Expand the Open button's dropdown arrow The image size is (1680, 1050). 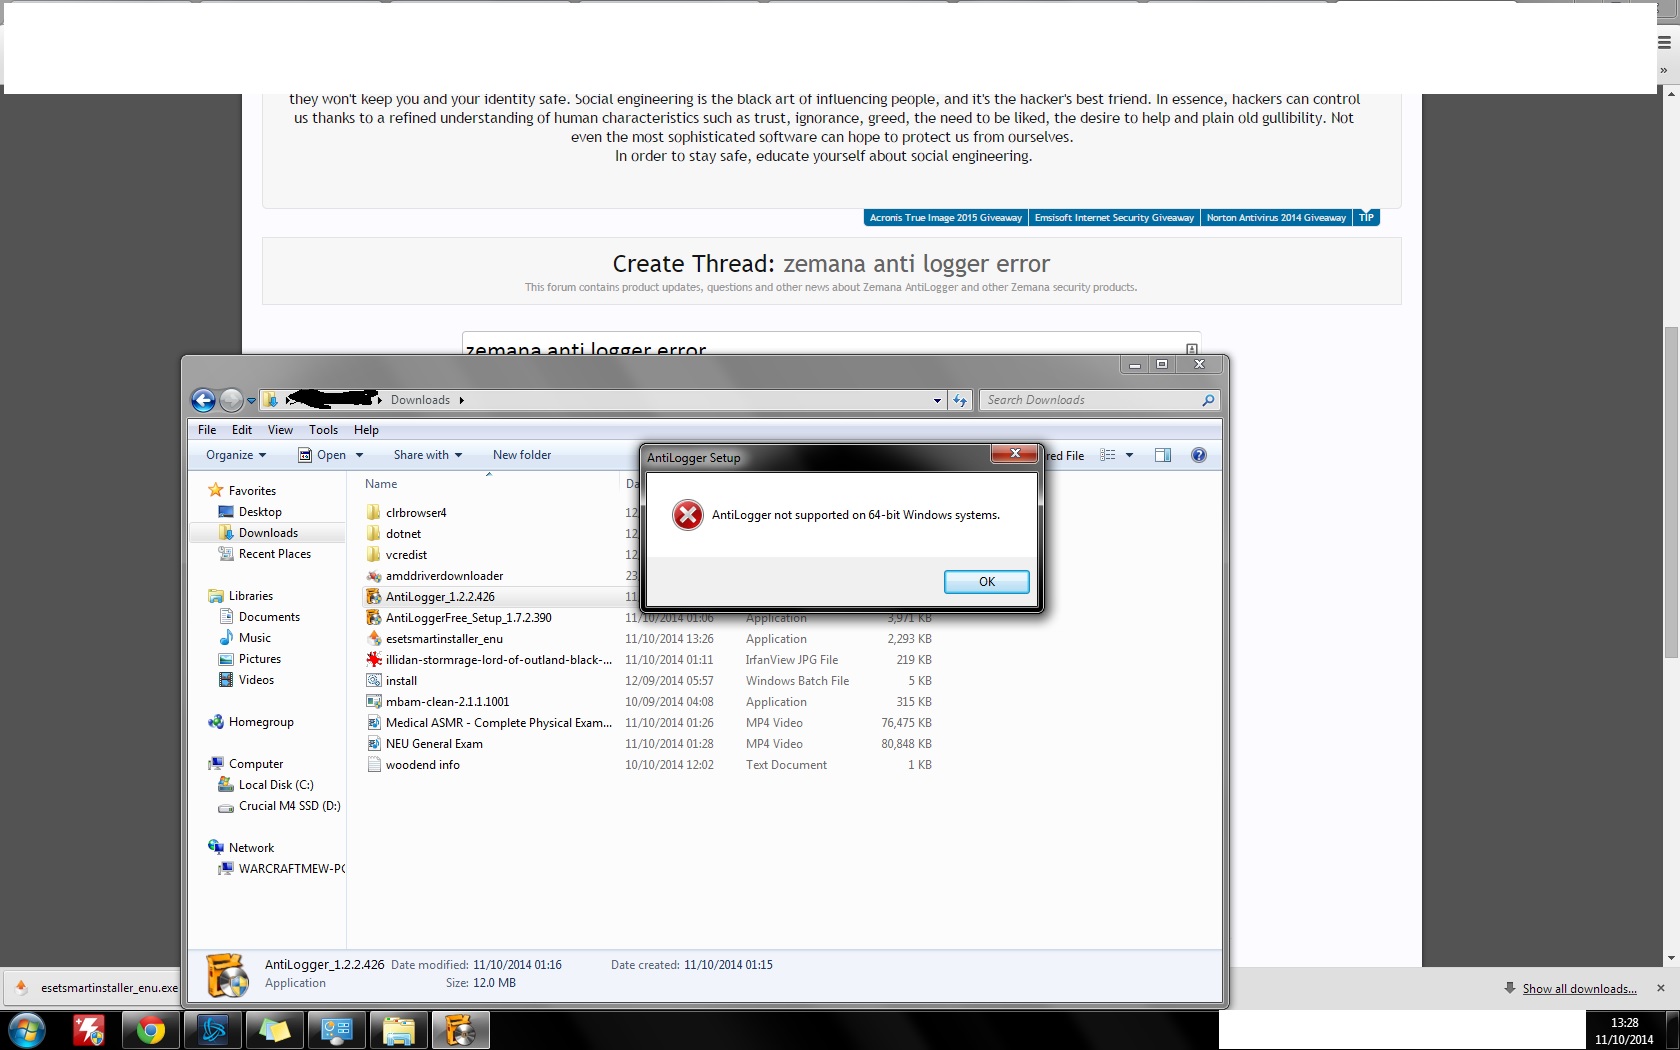click(359, 455)
